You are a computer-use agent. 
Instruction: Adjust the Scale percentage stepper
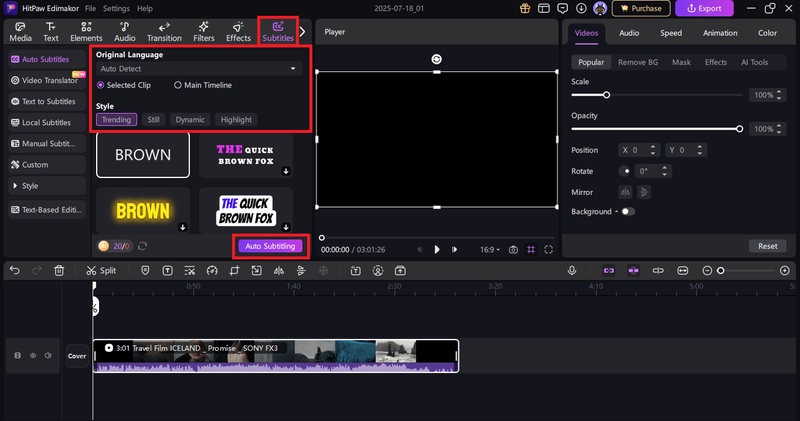tap(779, 95)
